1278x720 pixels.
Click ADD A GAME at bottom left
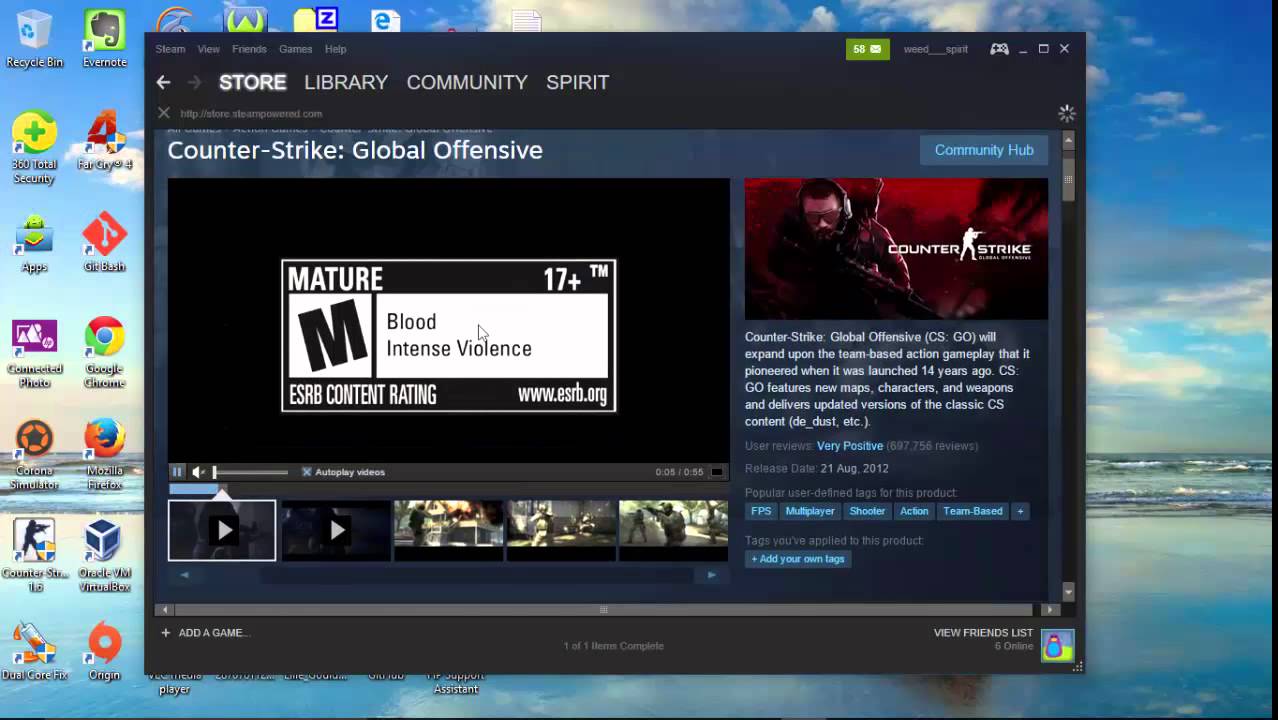(x=212, y=633)
